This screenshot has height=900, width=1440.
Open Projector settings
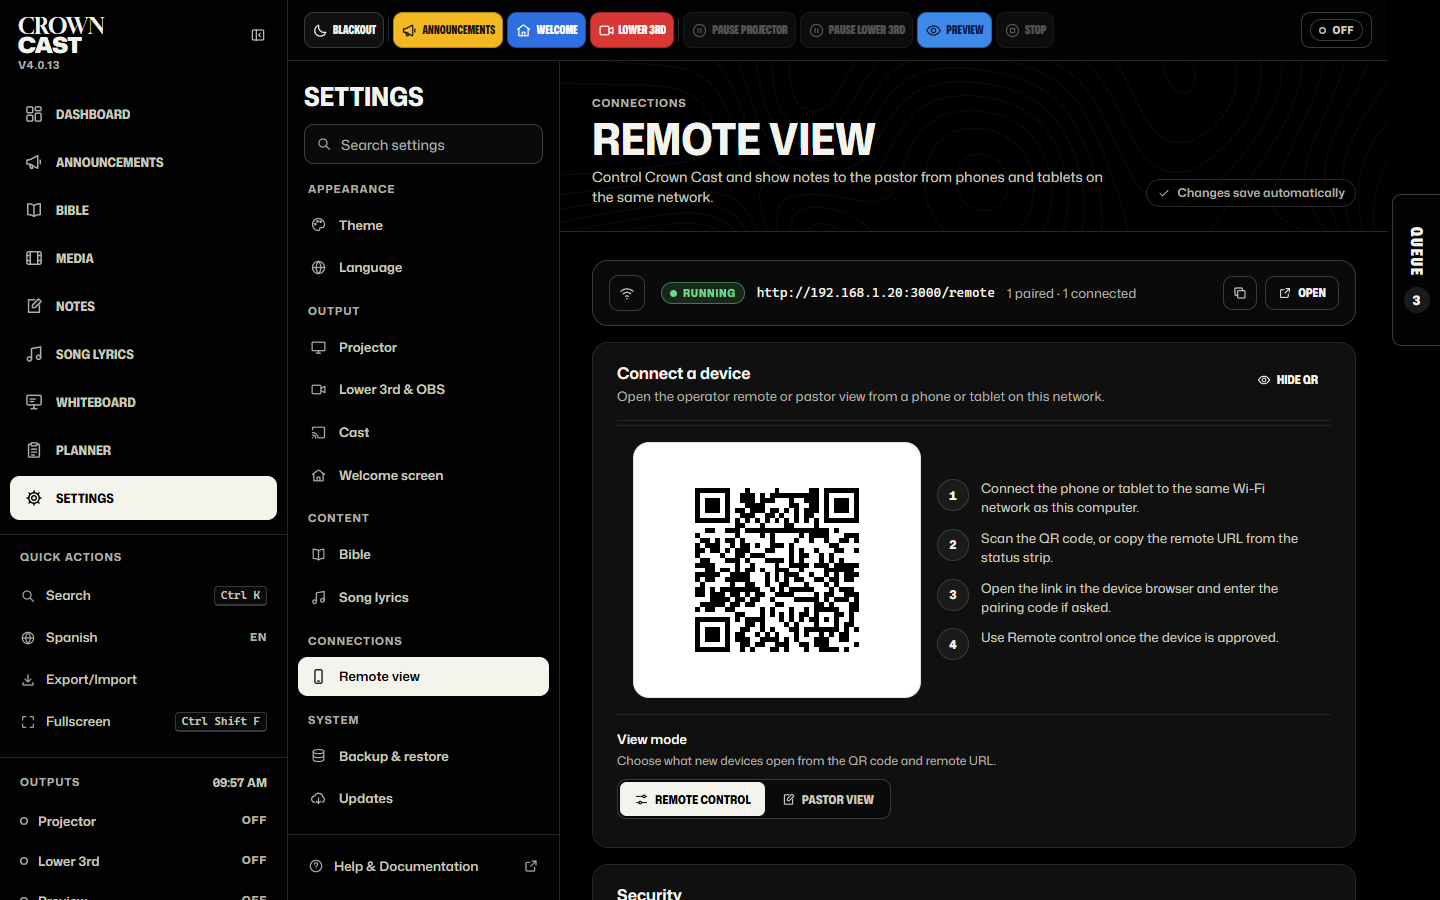pos(423,347)
